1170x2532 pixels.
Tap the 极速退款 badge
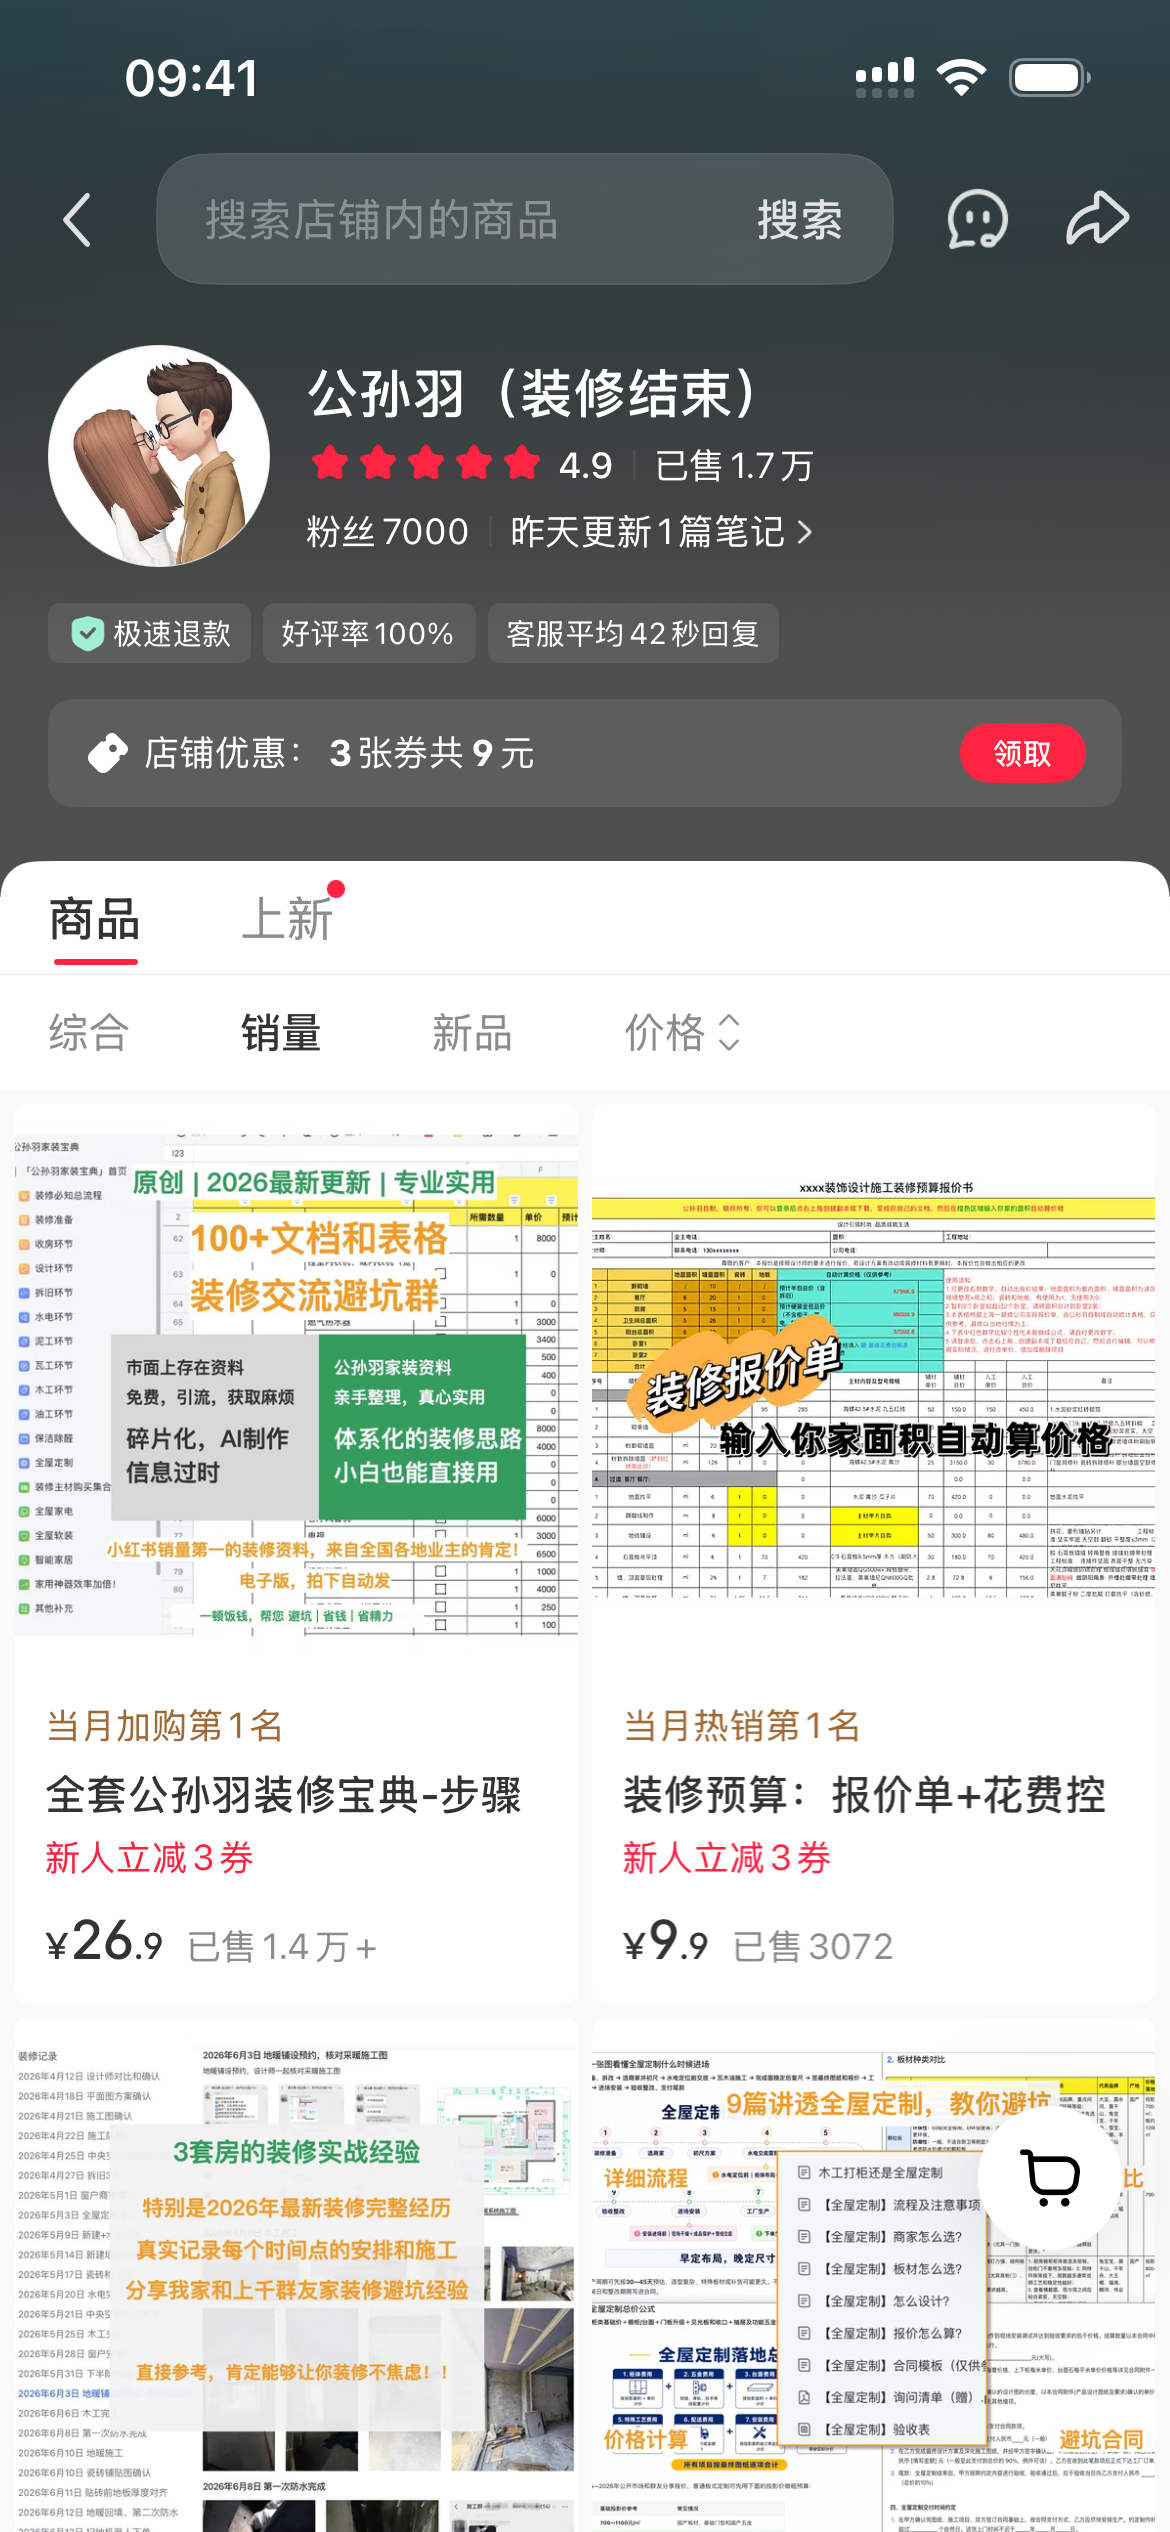(150, 633)
